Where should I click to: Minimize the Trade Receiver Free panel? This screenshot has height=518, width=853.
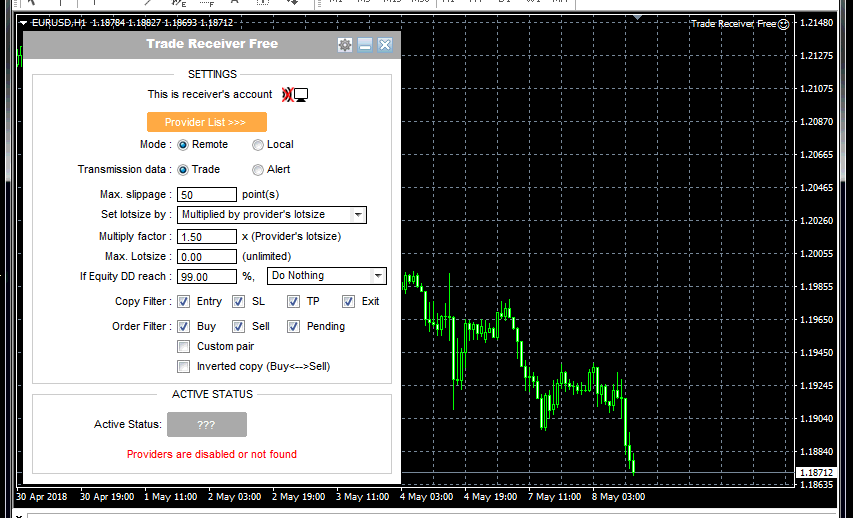[x=365, y=45]
